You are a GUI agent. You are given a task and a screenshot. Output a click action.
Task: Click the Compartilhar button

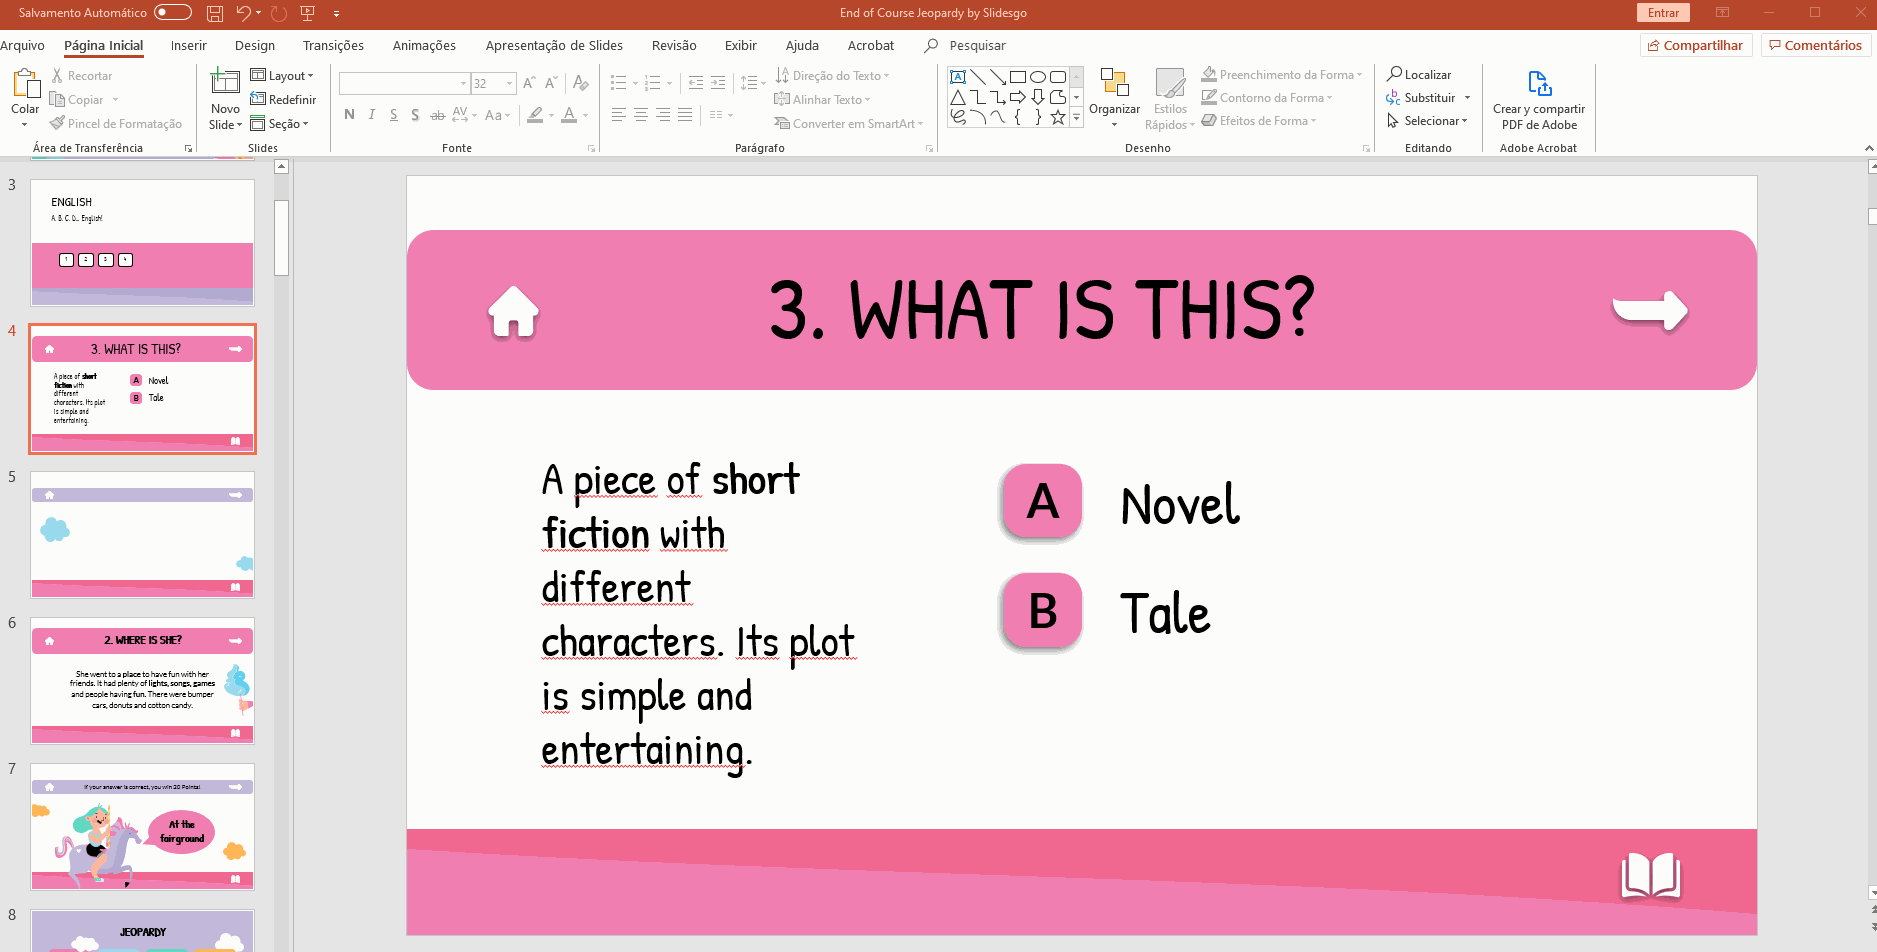pos(1696,45)
